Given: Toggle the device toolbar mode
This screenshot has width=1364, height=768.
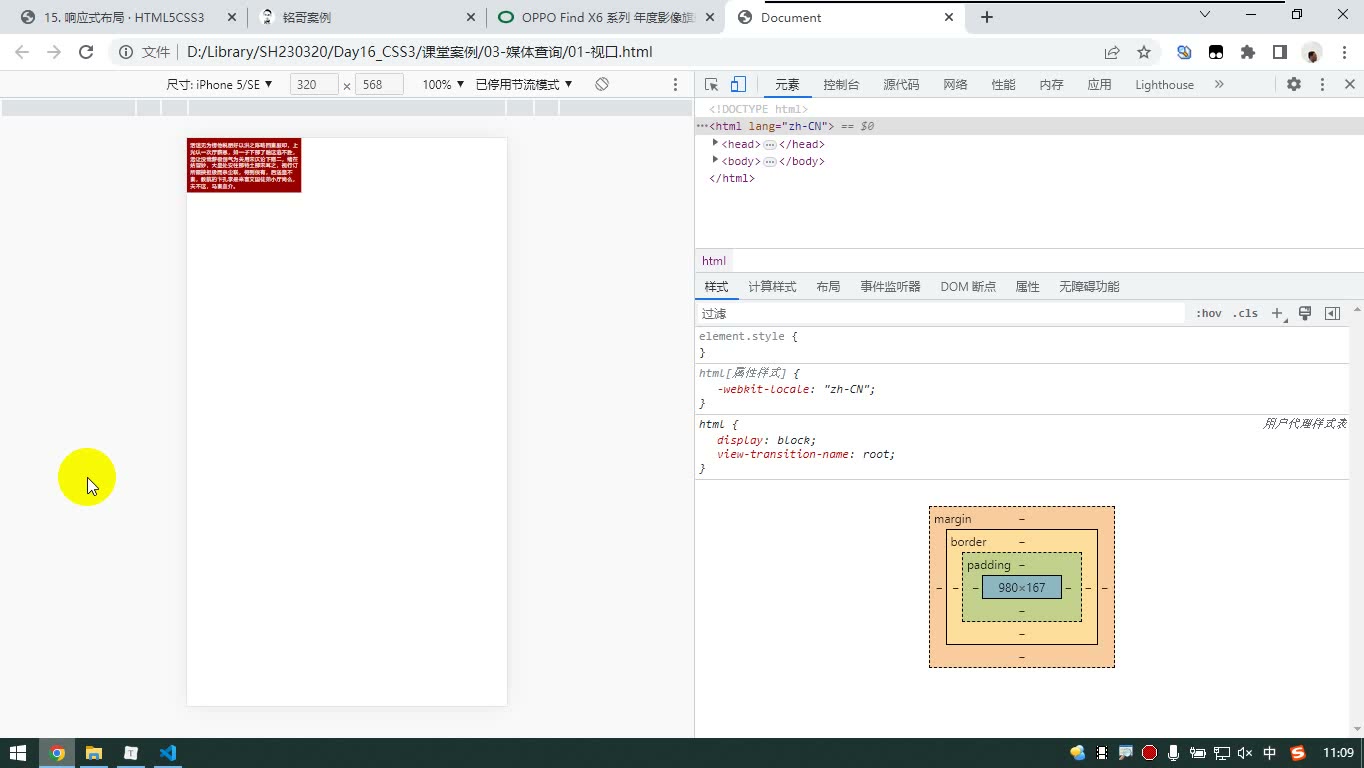Looking at the screenshot, I should 738,85.
